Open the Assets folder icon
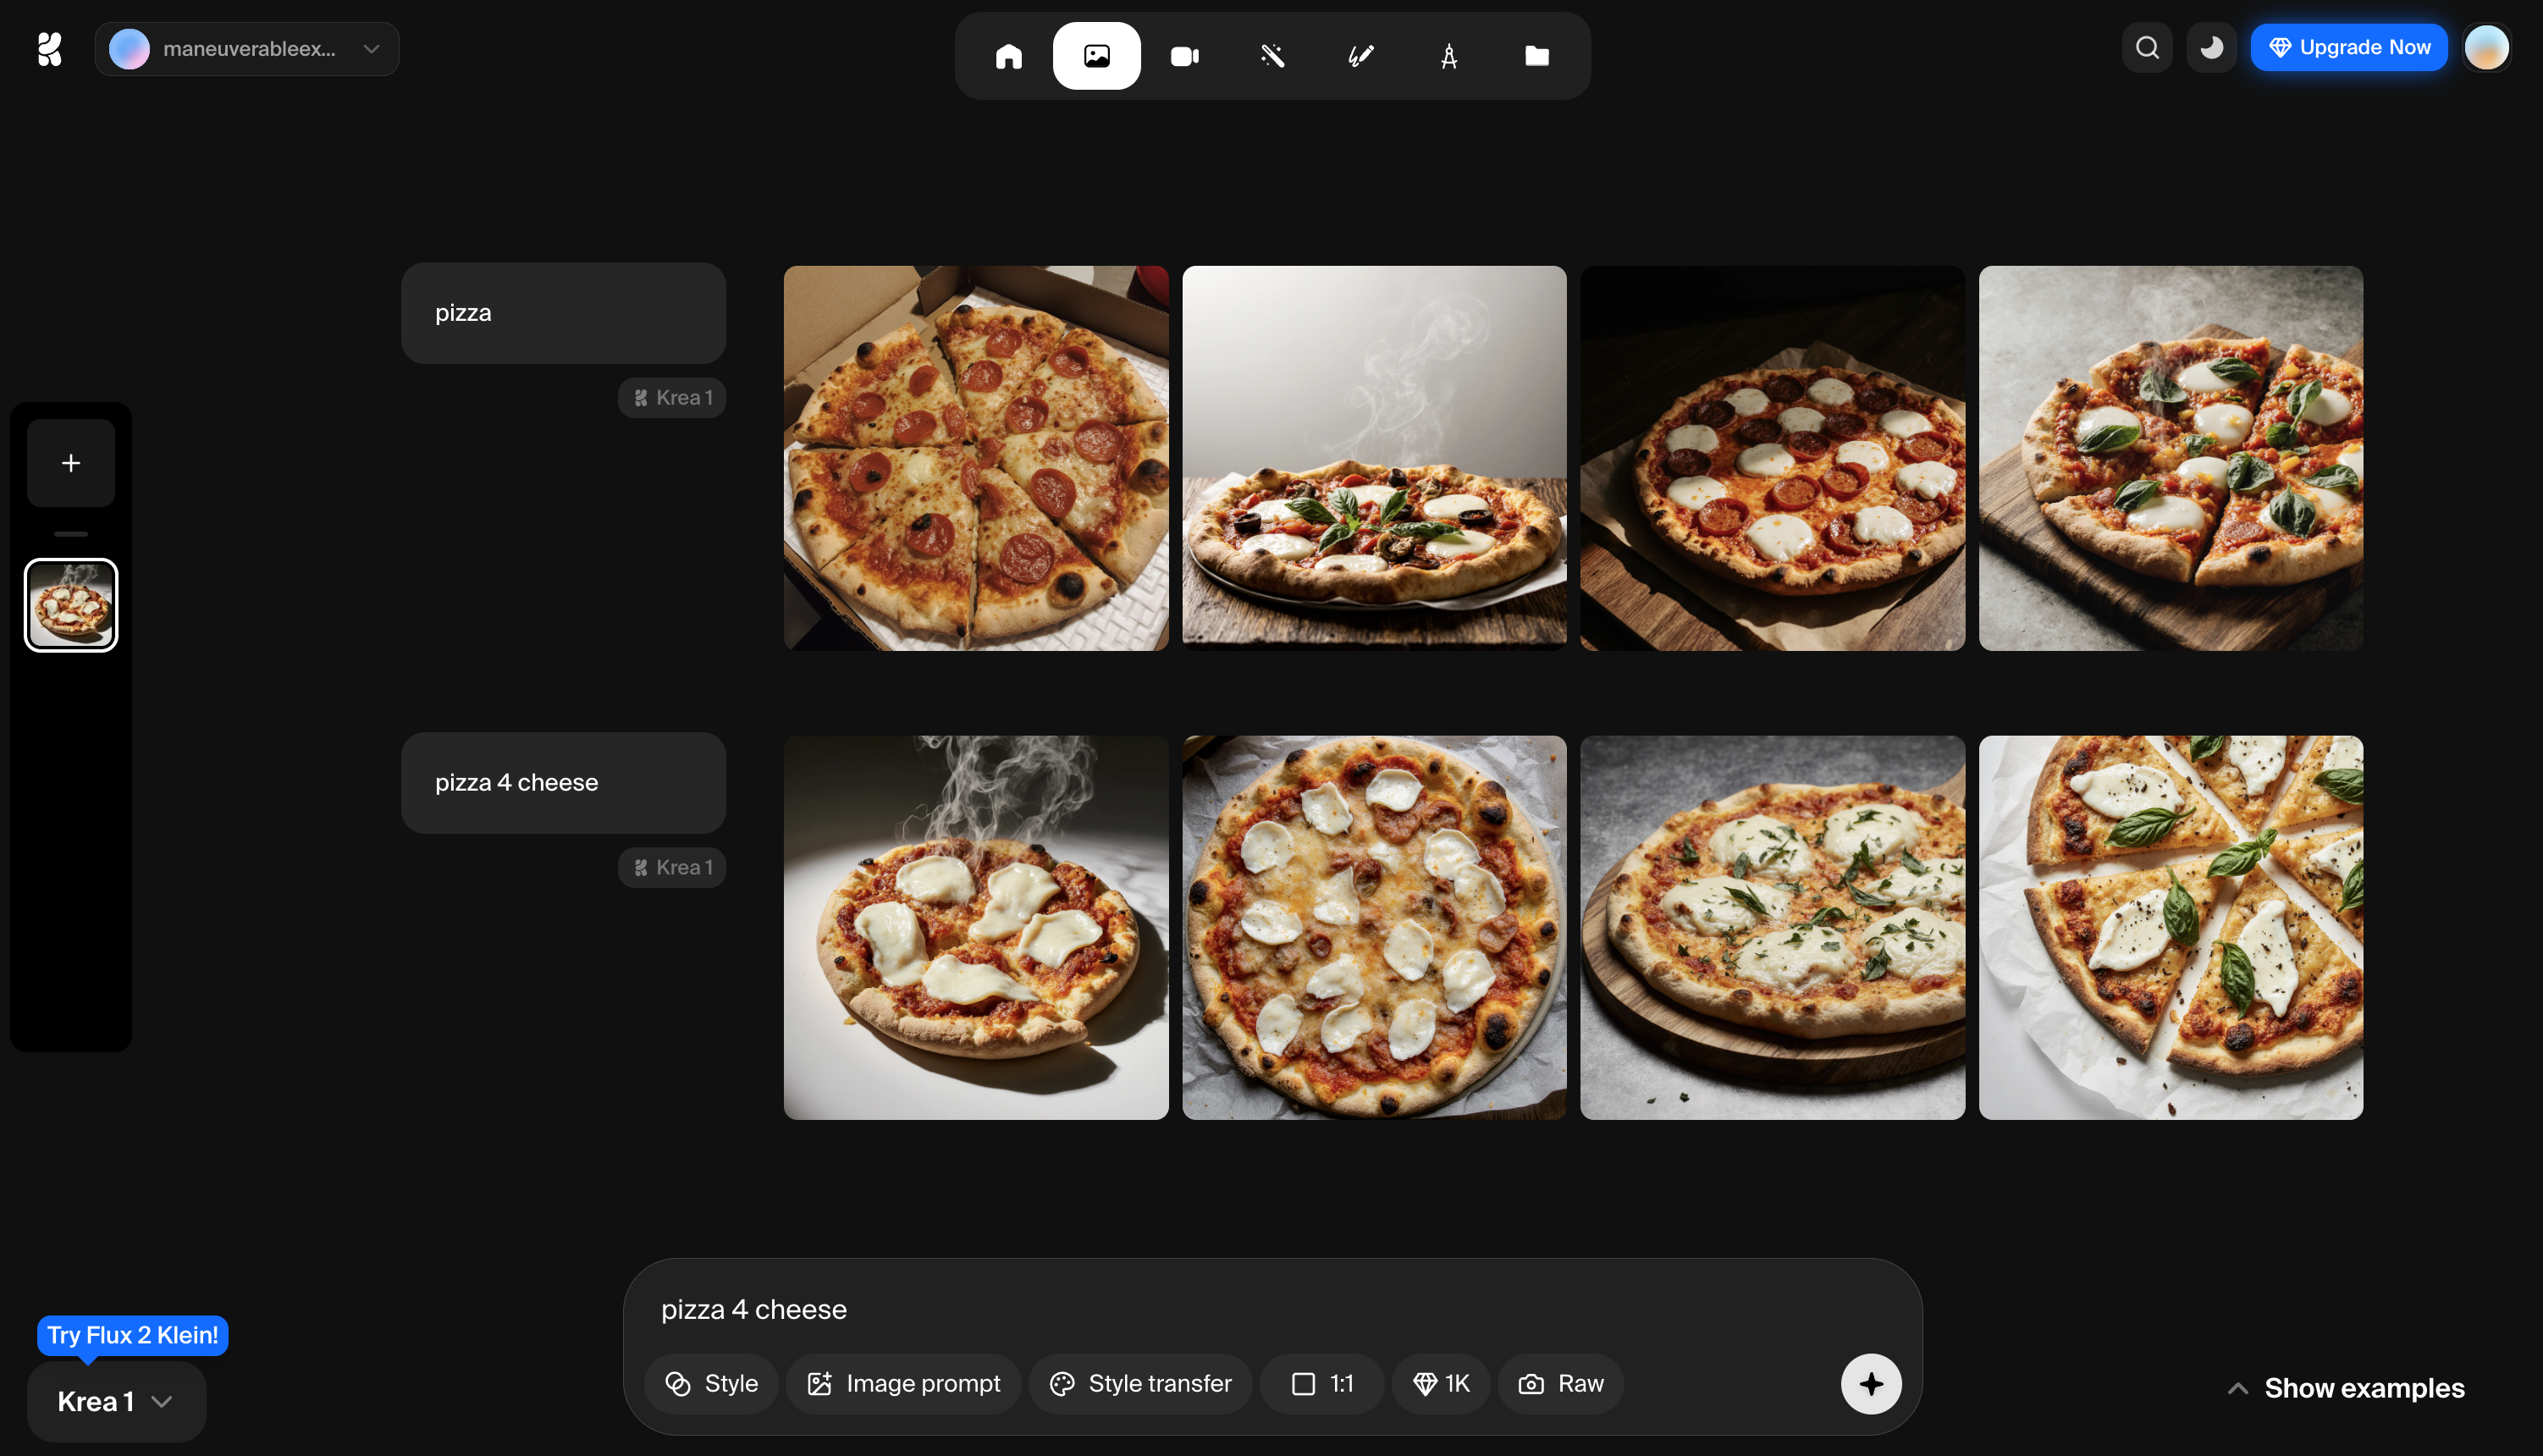2543x1456 pixels. 1536,56
